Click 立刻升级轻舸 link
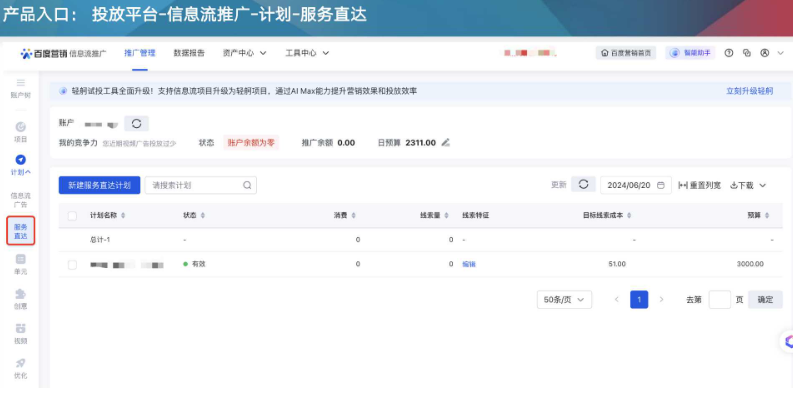Viewport: 793px width, 394px height. (750, 91)
